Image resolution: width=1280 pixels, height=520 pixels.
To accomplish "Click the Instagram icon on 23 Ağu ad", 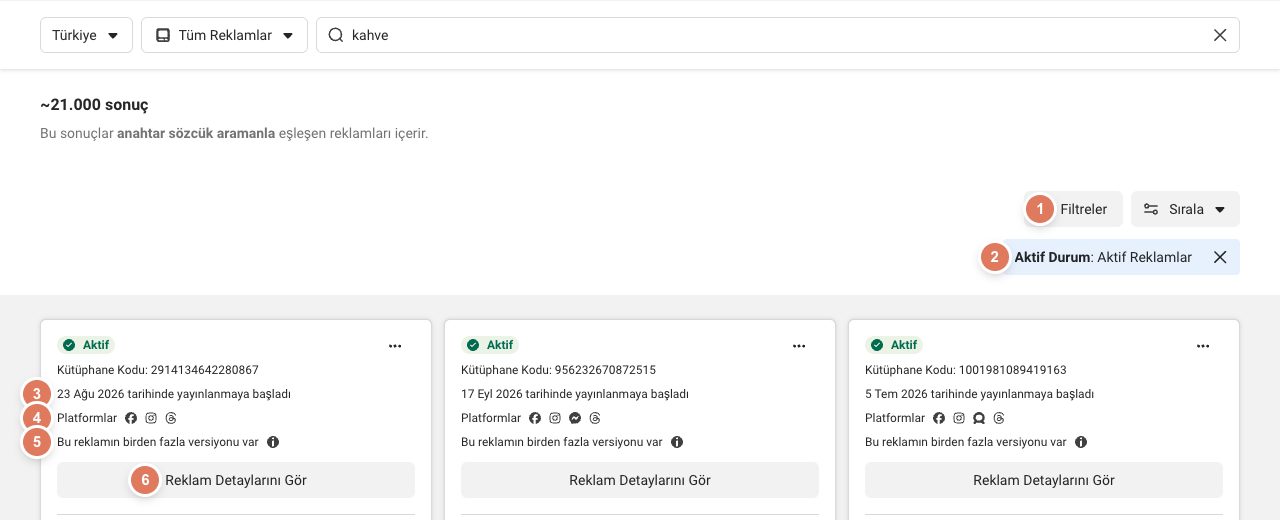I will pyautogui.click(x=151, y=418).
